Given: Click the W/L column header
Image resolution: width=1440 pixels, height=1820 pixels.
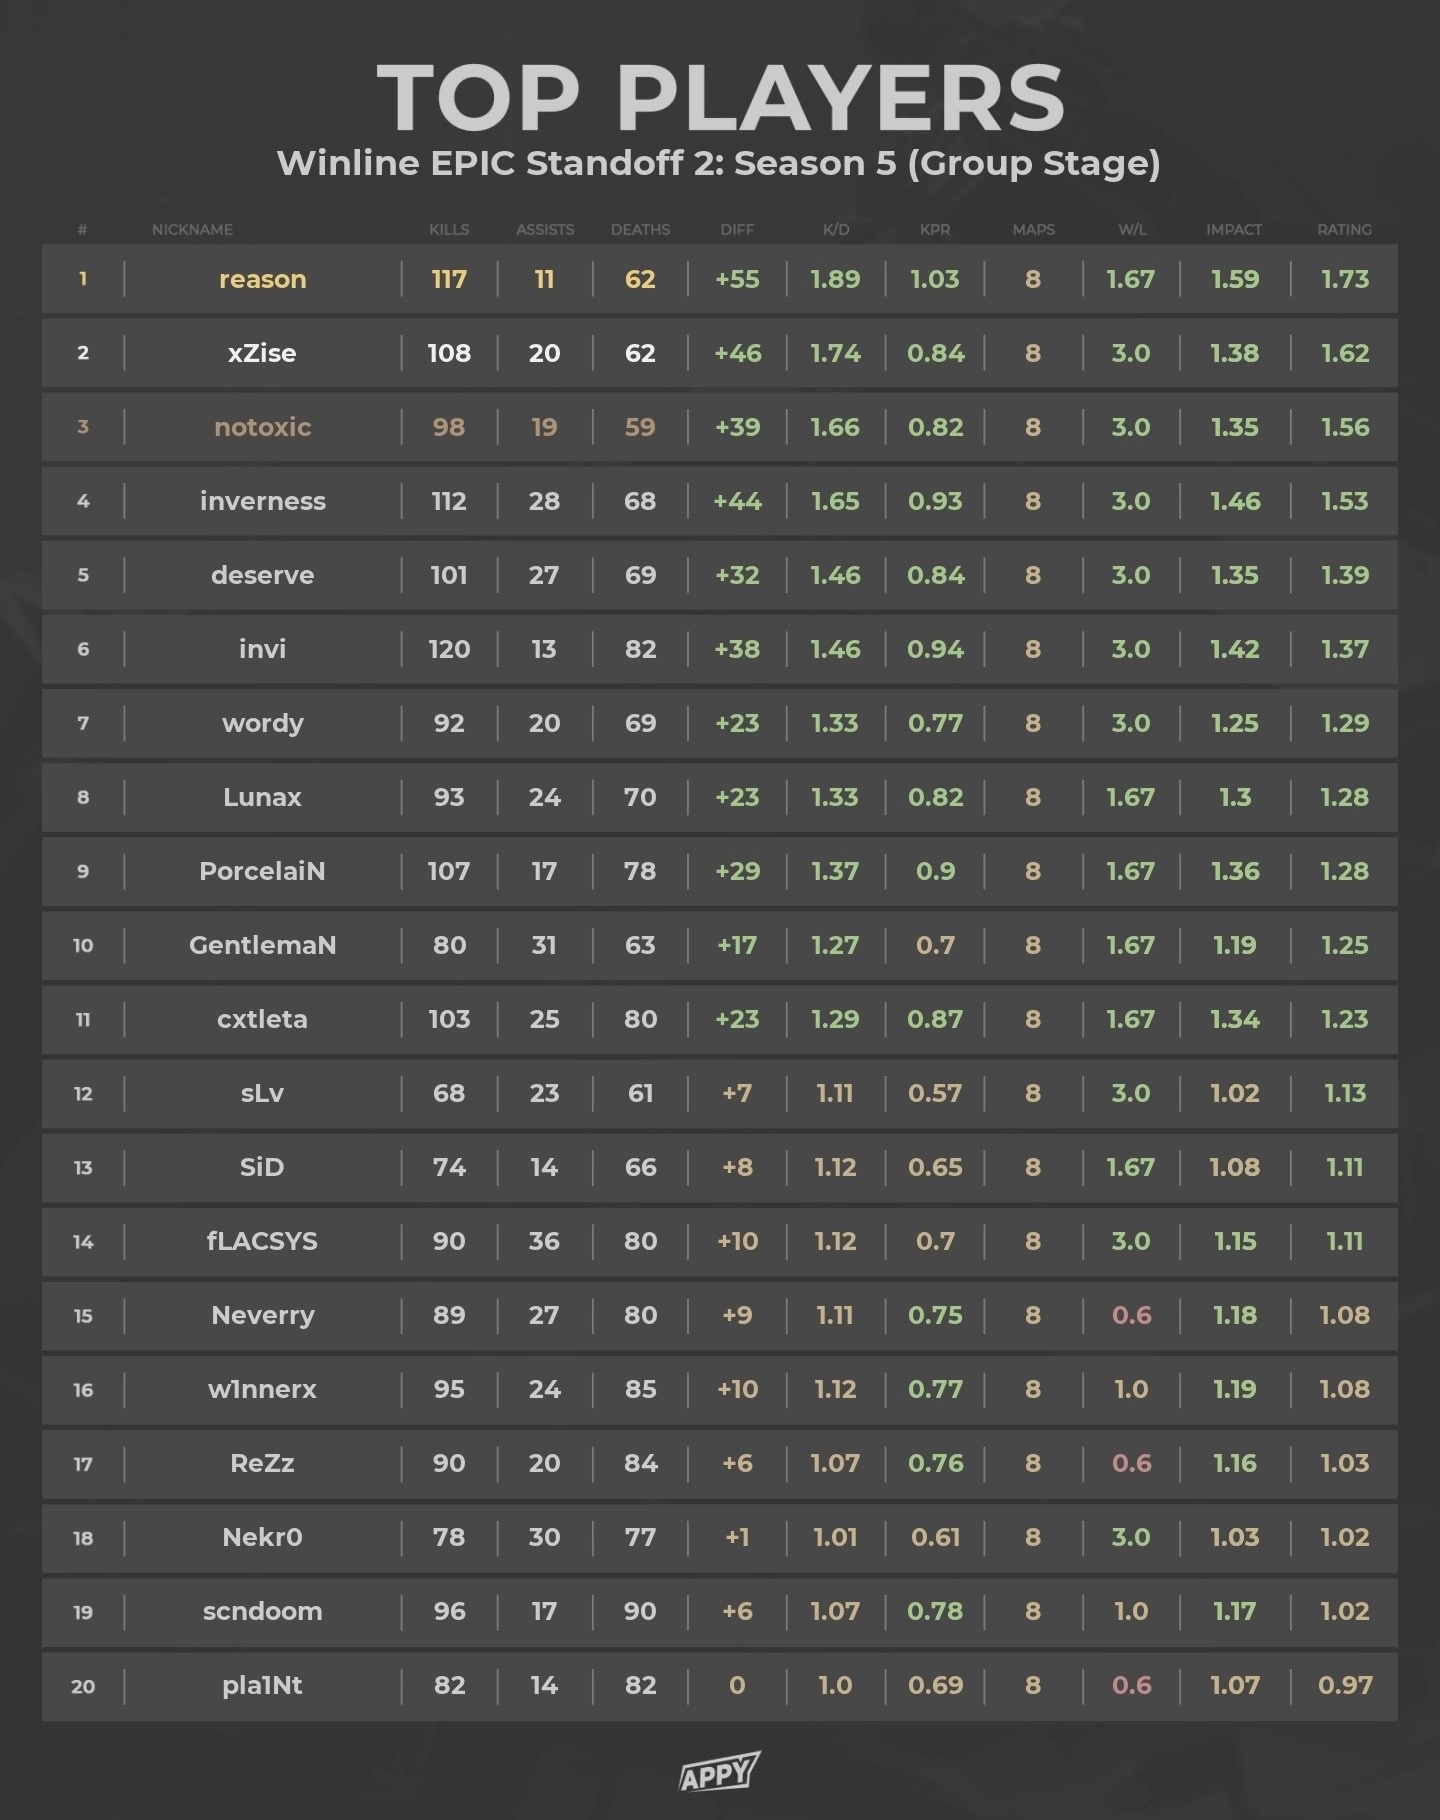Looking at the screenshot, I should [1132, 230].
